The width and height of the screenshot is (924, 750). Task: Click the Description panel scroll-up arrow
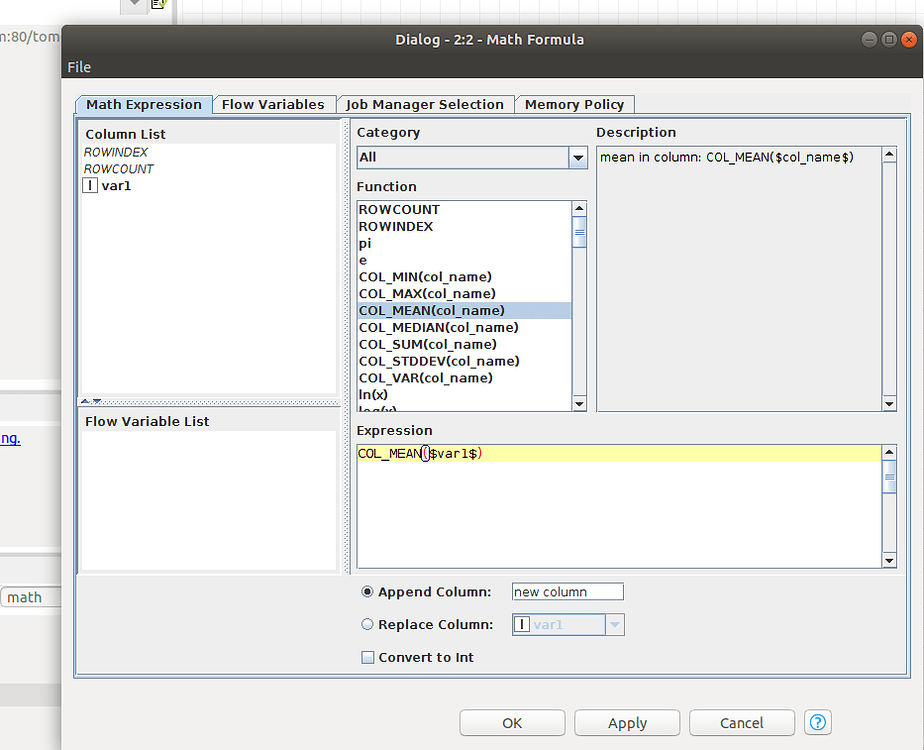[889, 155]
